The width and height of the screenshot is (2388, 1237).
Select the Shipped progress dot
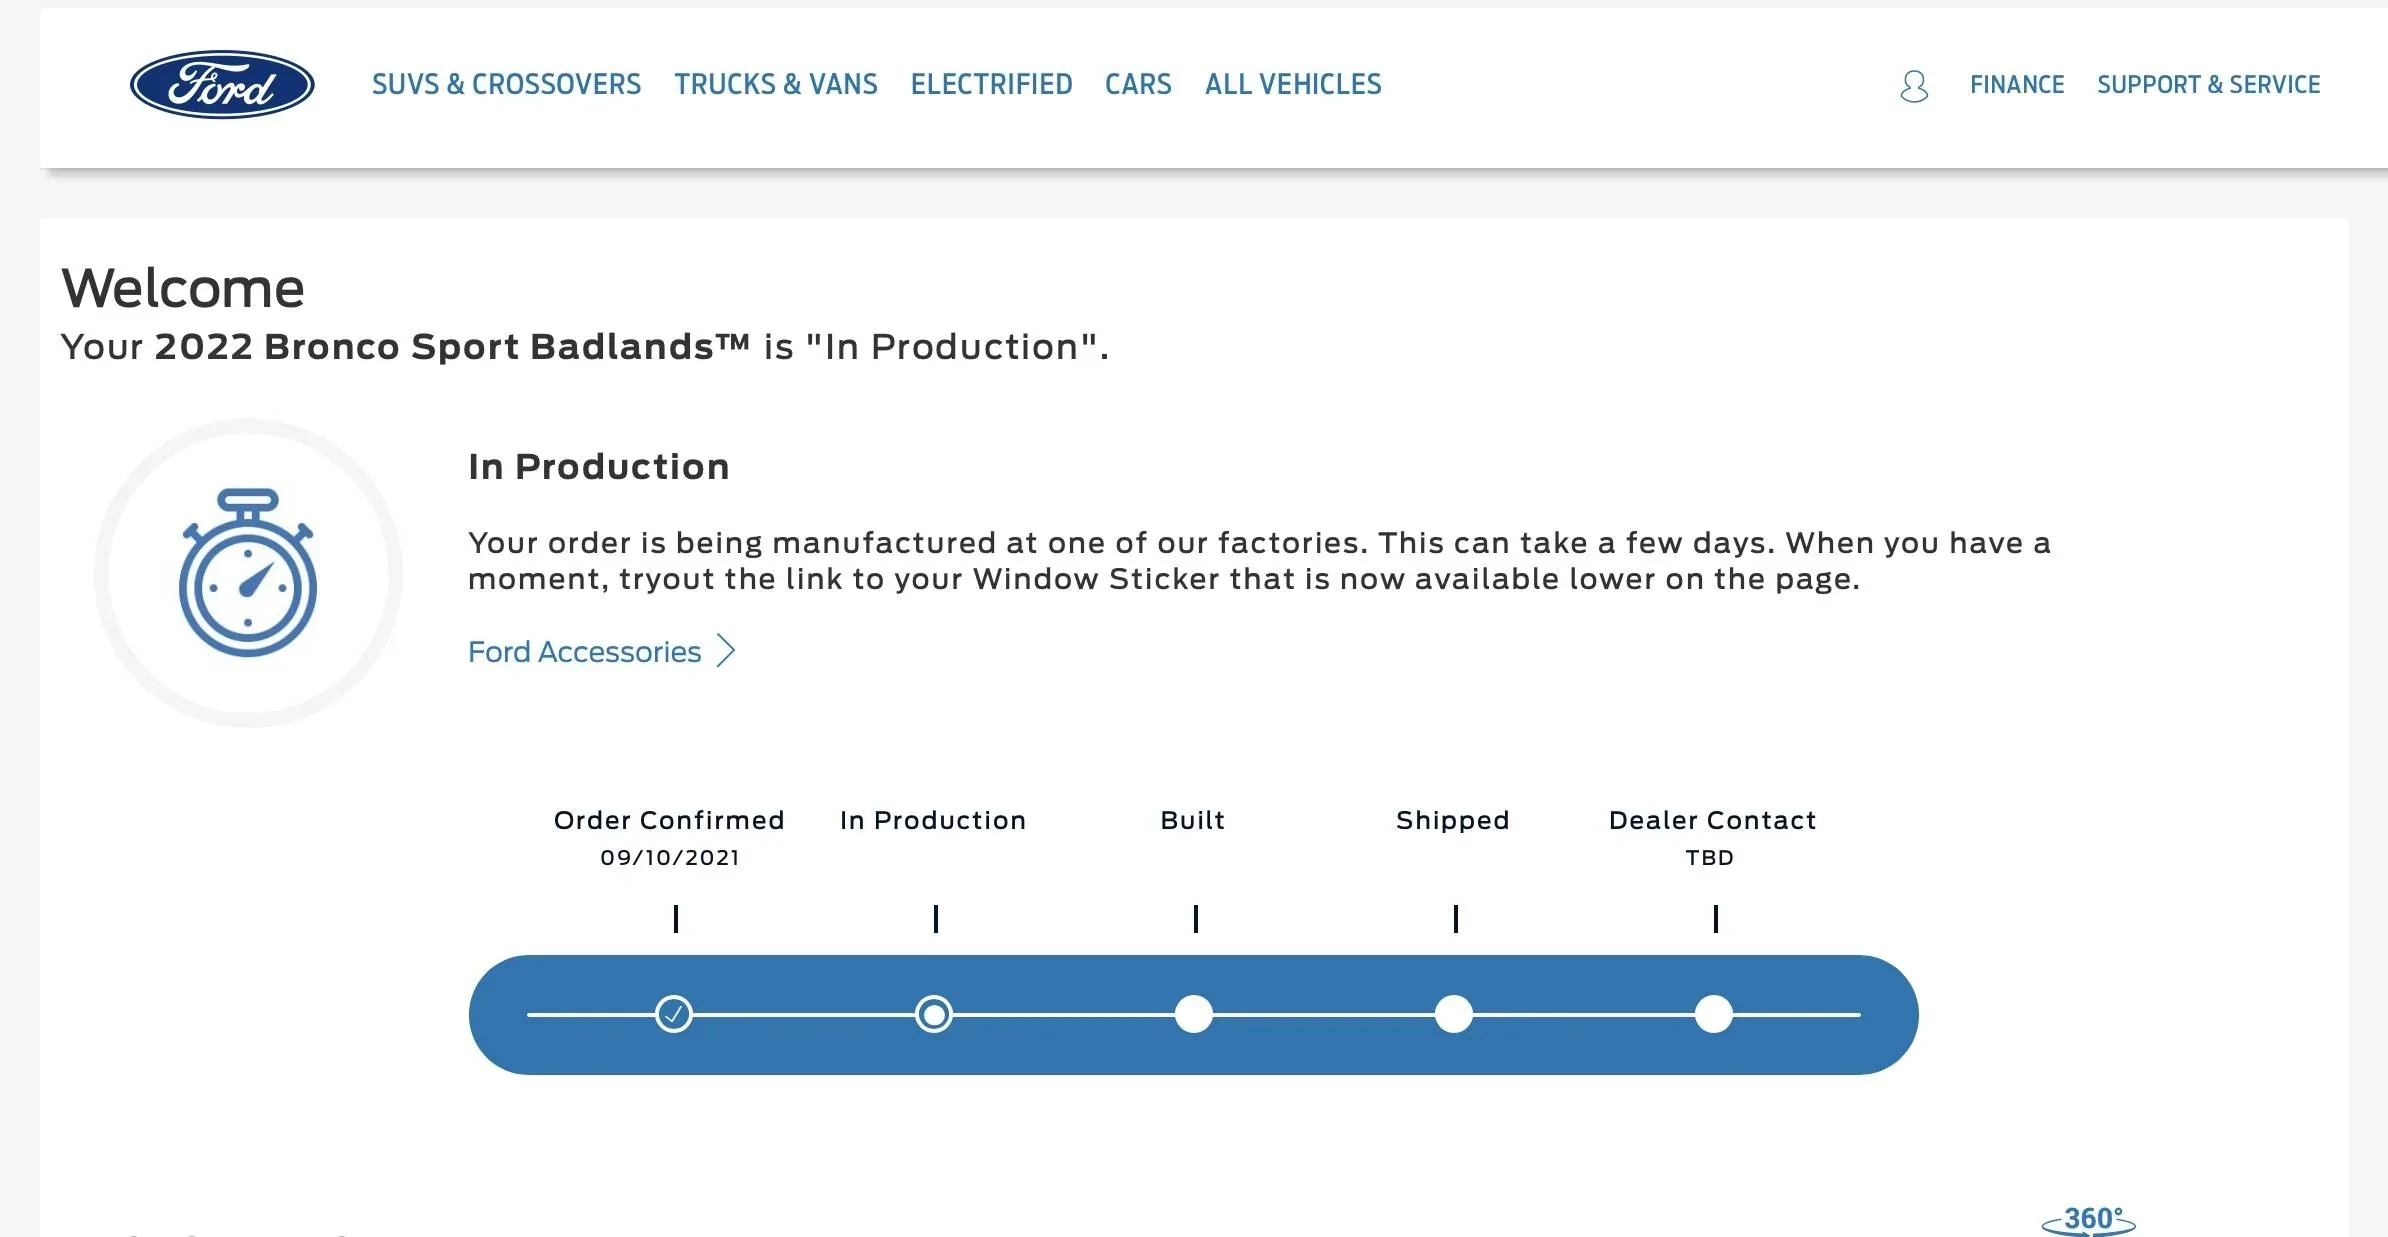pos(1454,1014)
